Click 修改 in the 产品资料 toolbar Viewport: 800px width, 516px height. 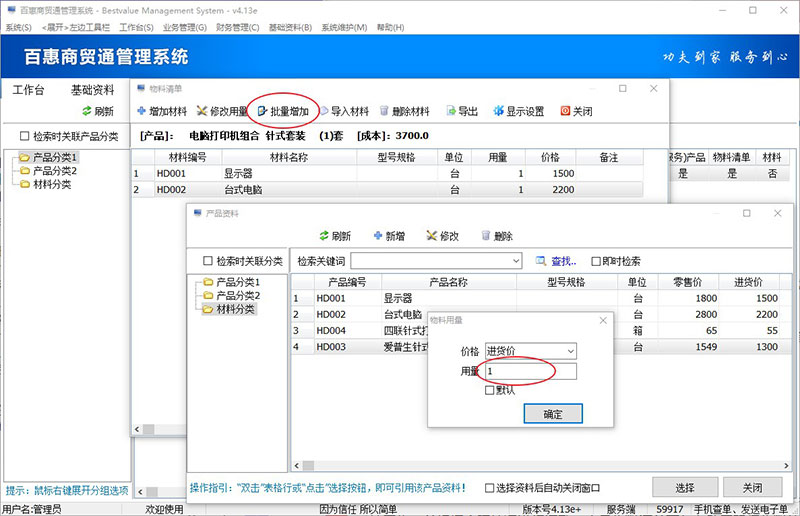(442, 236)
